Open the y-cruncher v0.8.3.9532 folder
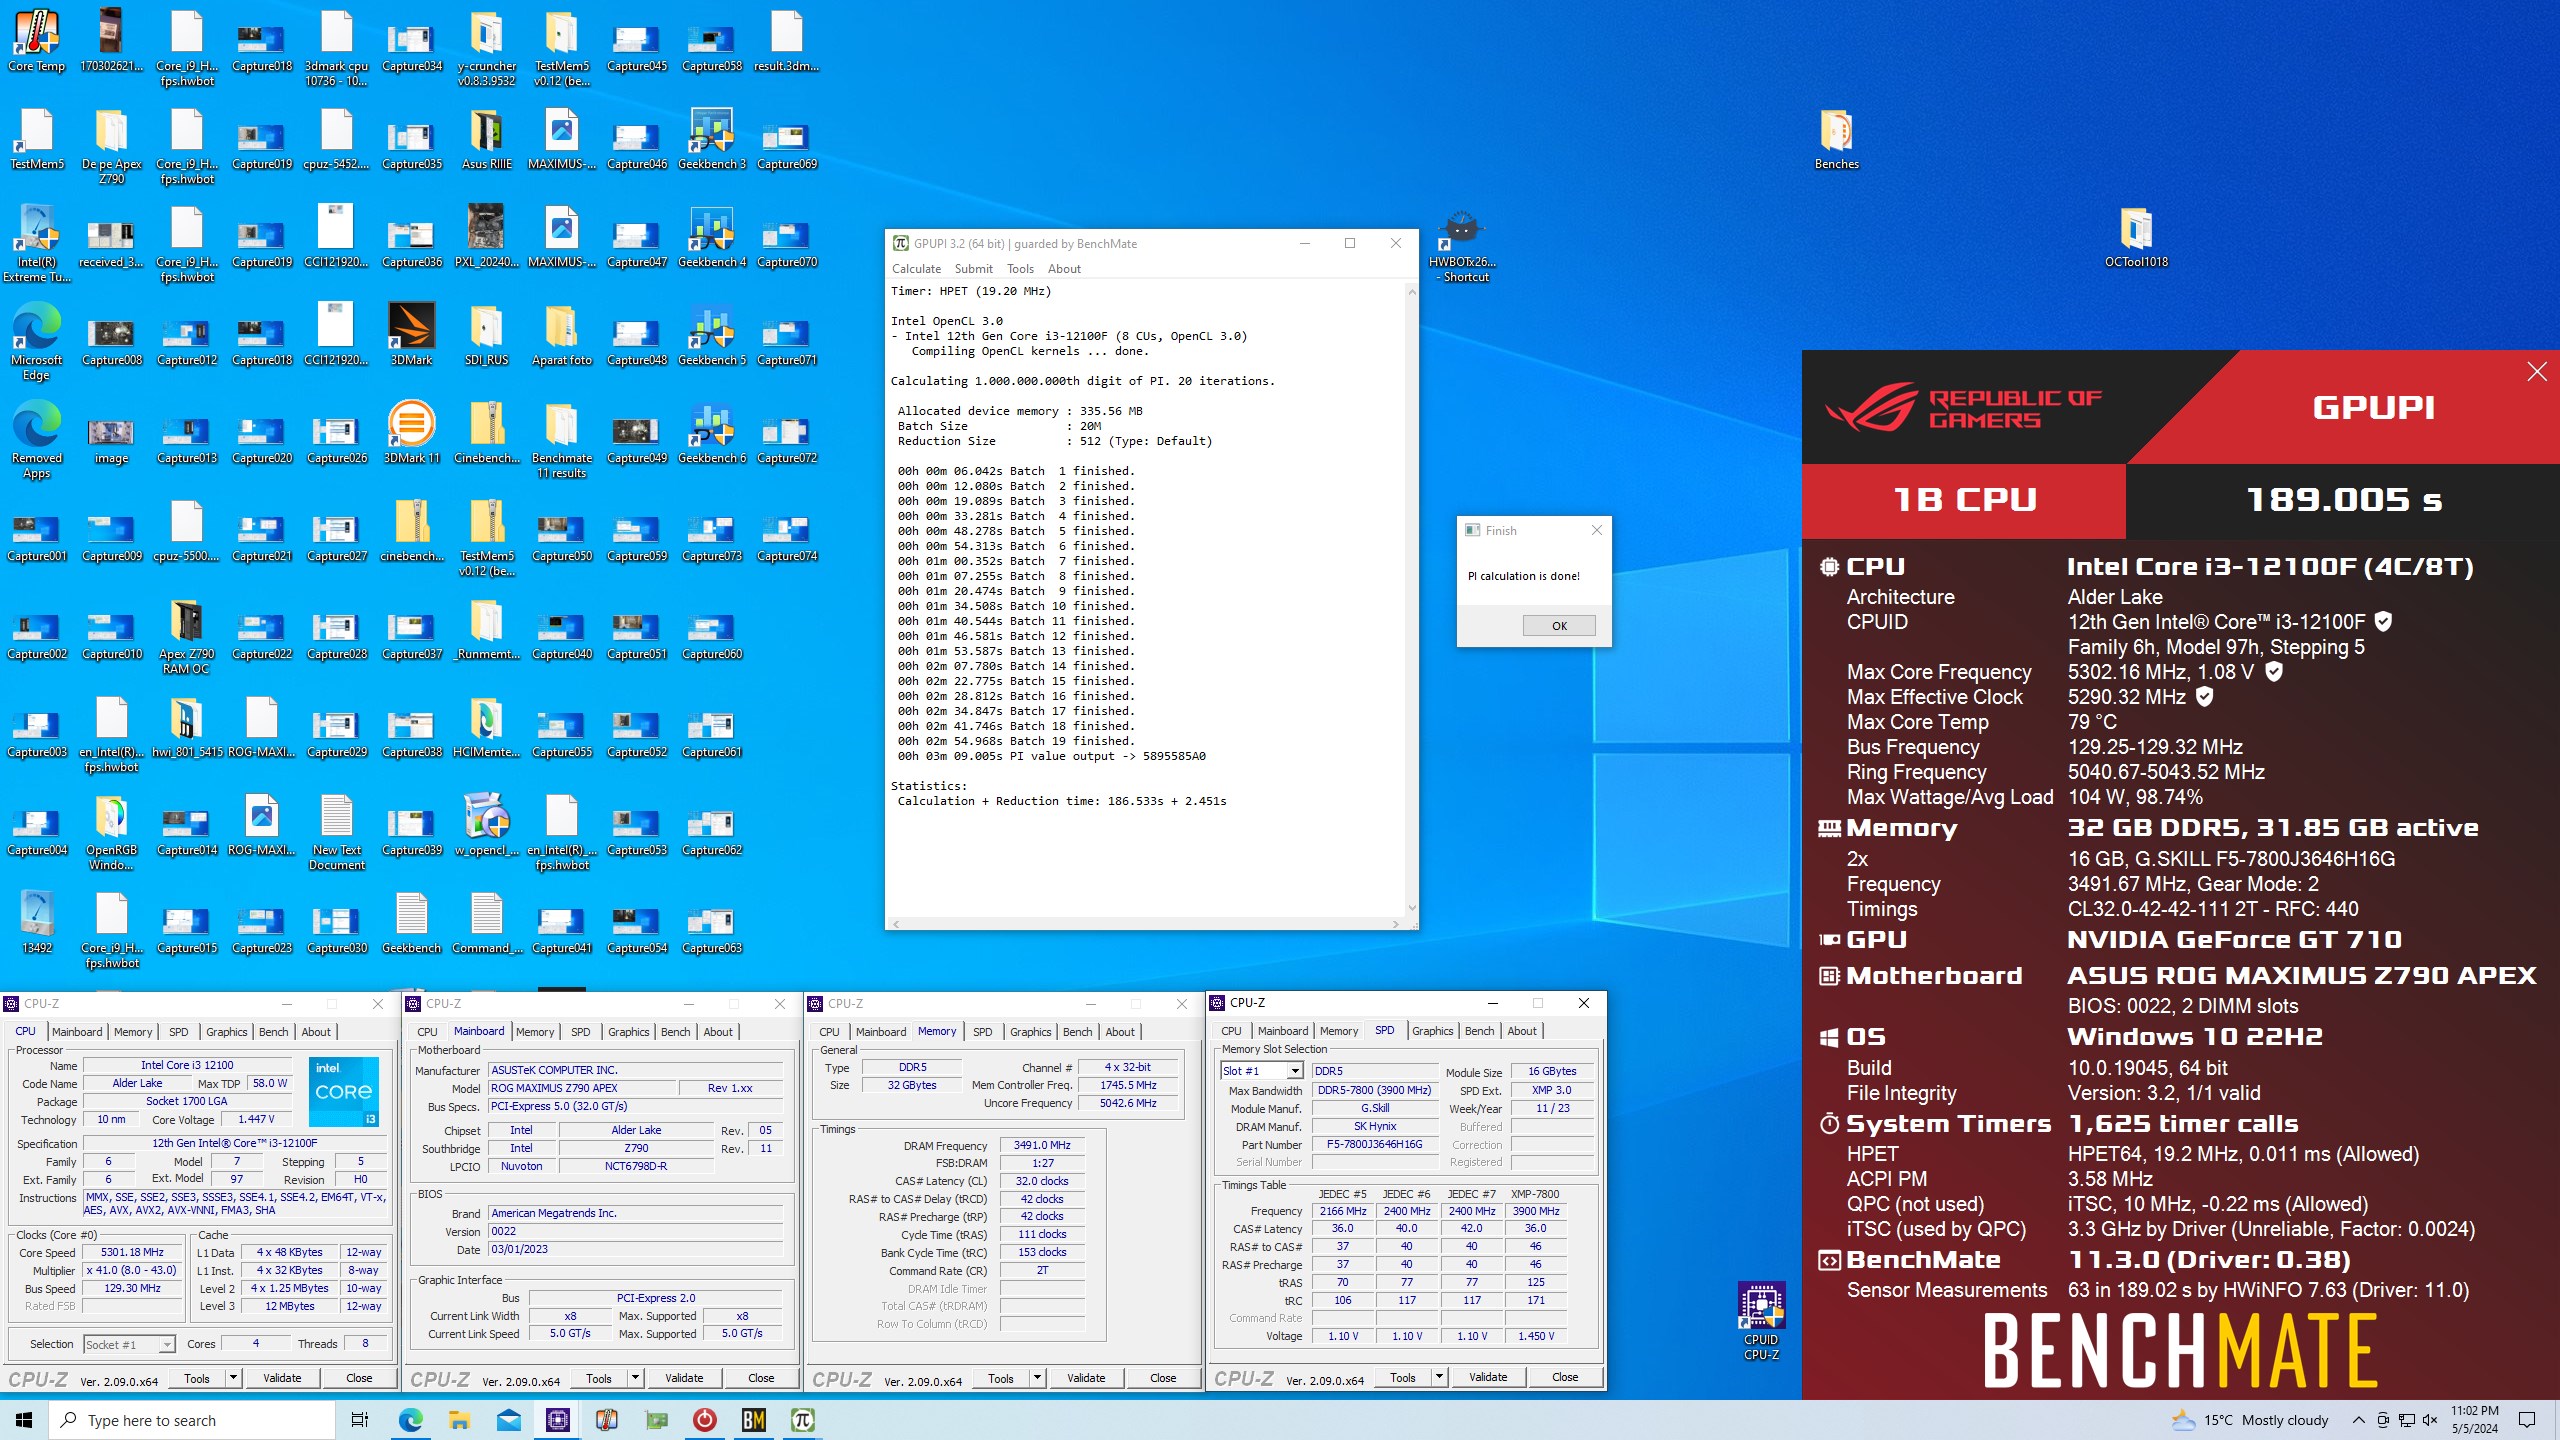The height and width of the screenshot is (1440, 2560). tap(486, 48)
